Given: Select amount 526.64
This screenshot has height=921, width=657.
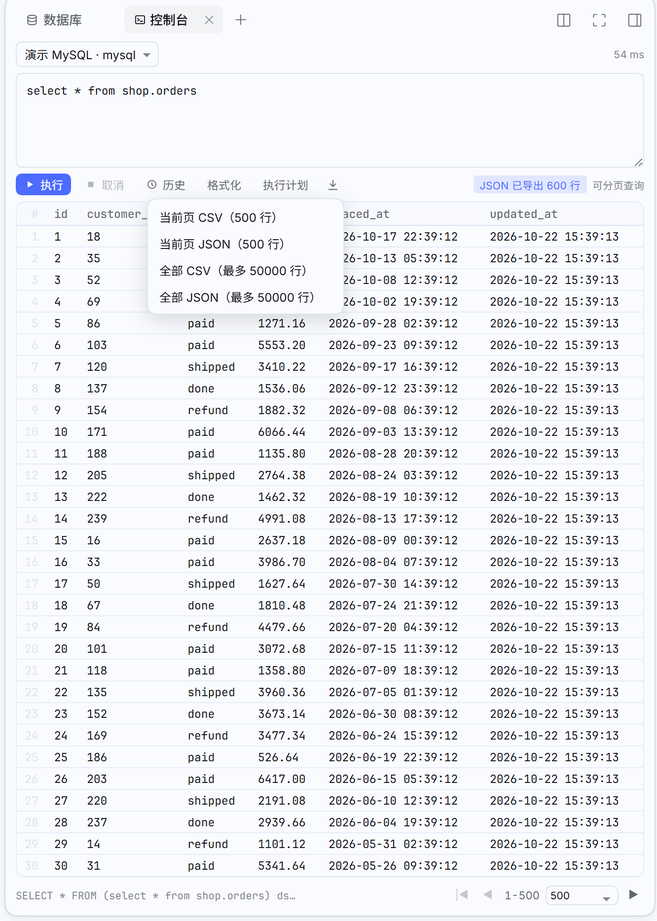Looking at the screenshot, I should pos(278,758).
